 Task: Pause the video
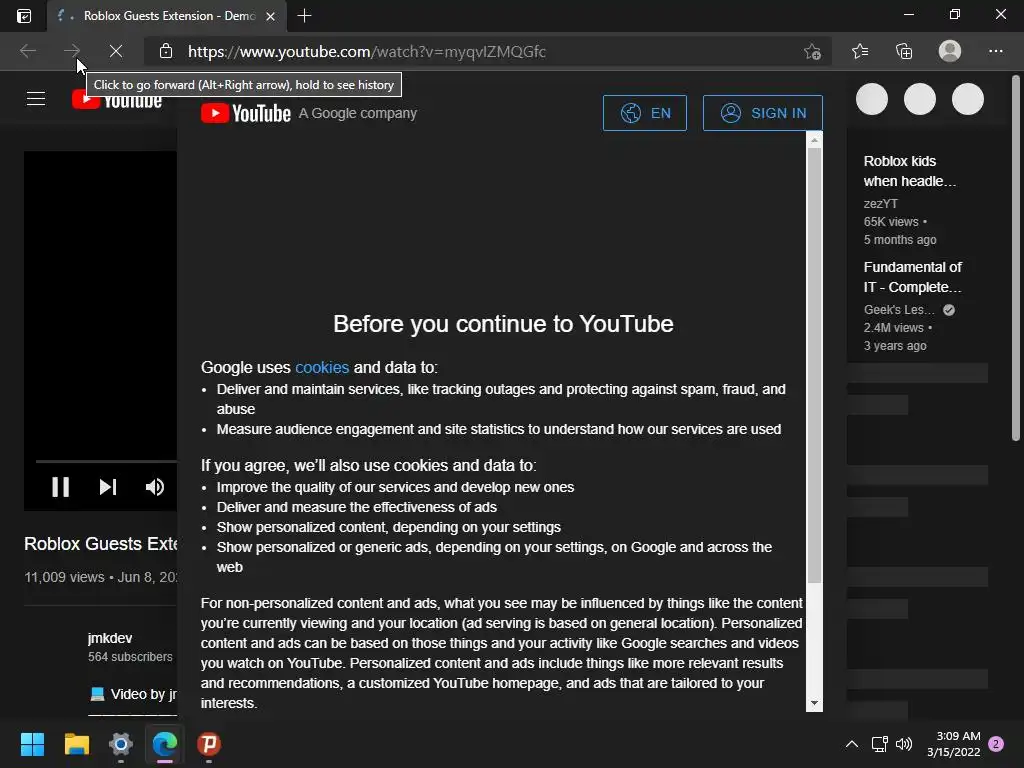pyautogui.click(x=61, y=487)
